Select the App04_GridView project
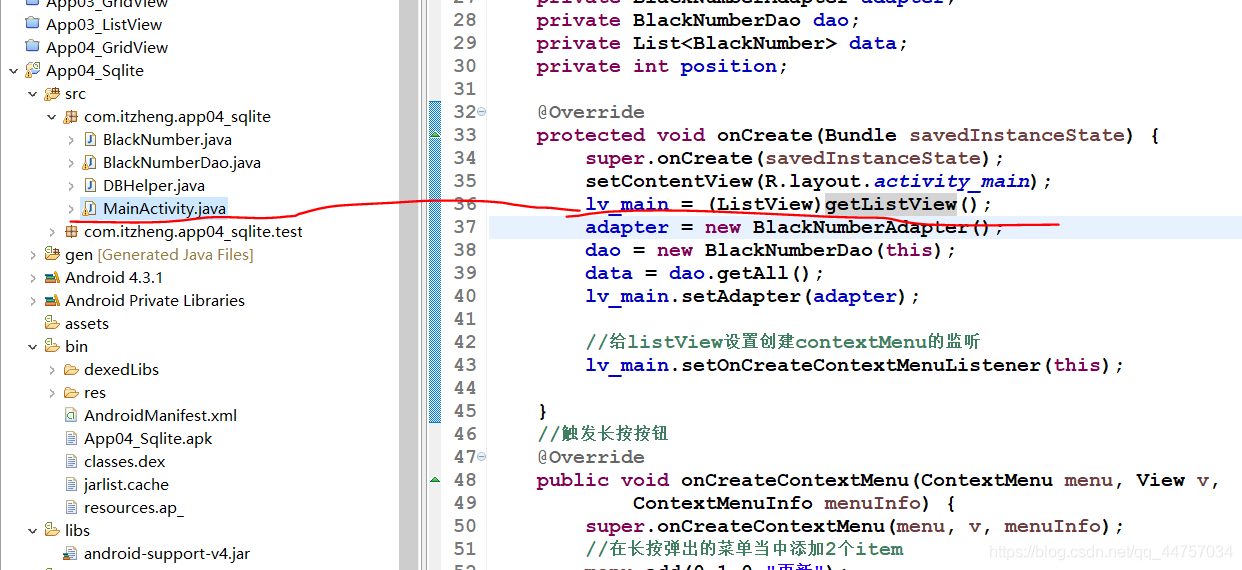This screenshot has height=570, width=1242. pyautogui.click(x=107, y=47)
